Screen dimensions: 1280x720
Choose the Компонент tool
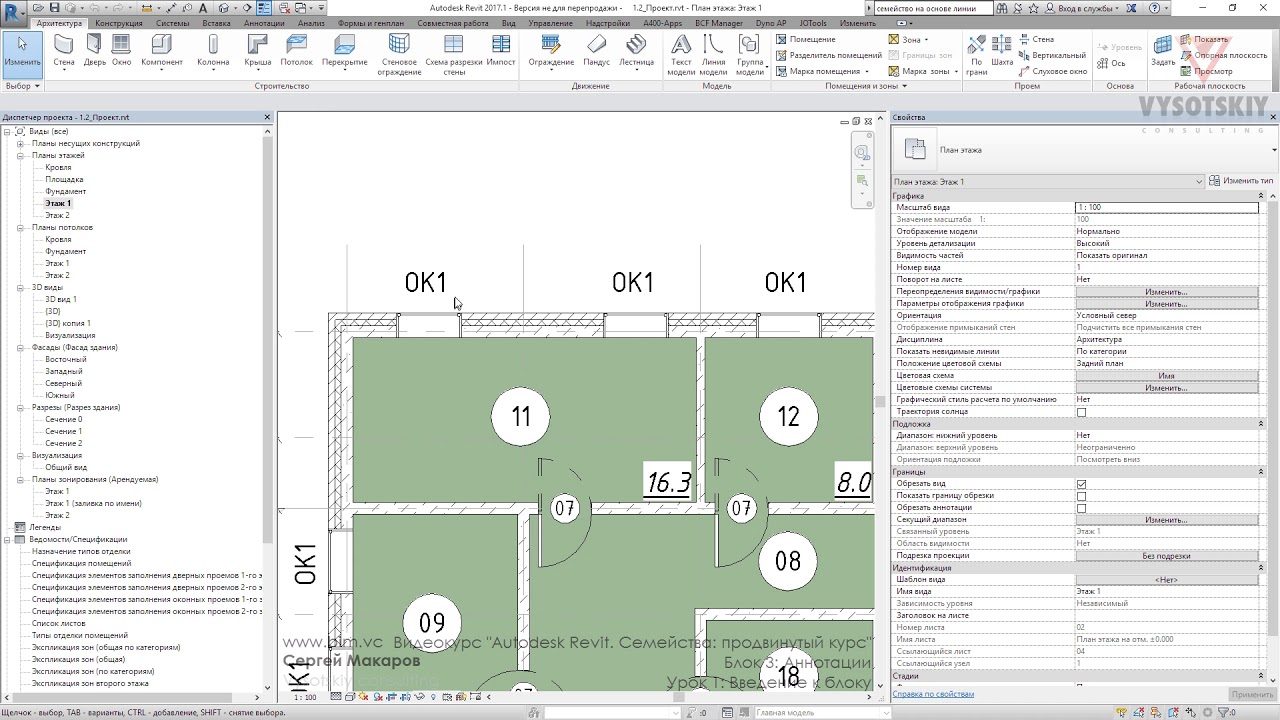162,52
